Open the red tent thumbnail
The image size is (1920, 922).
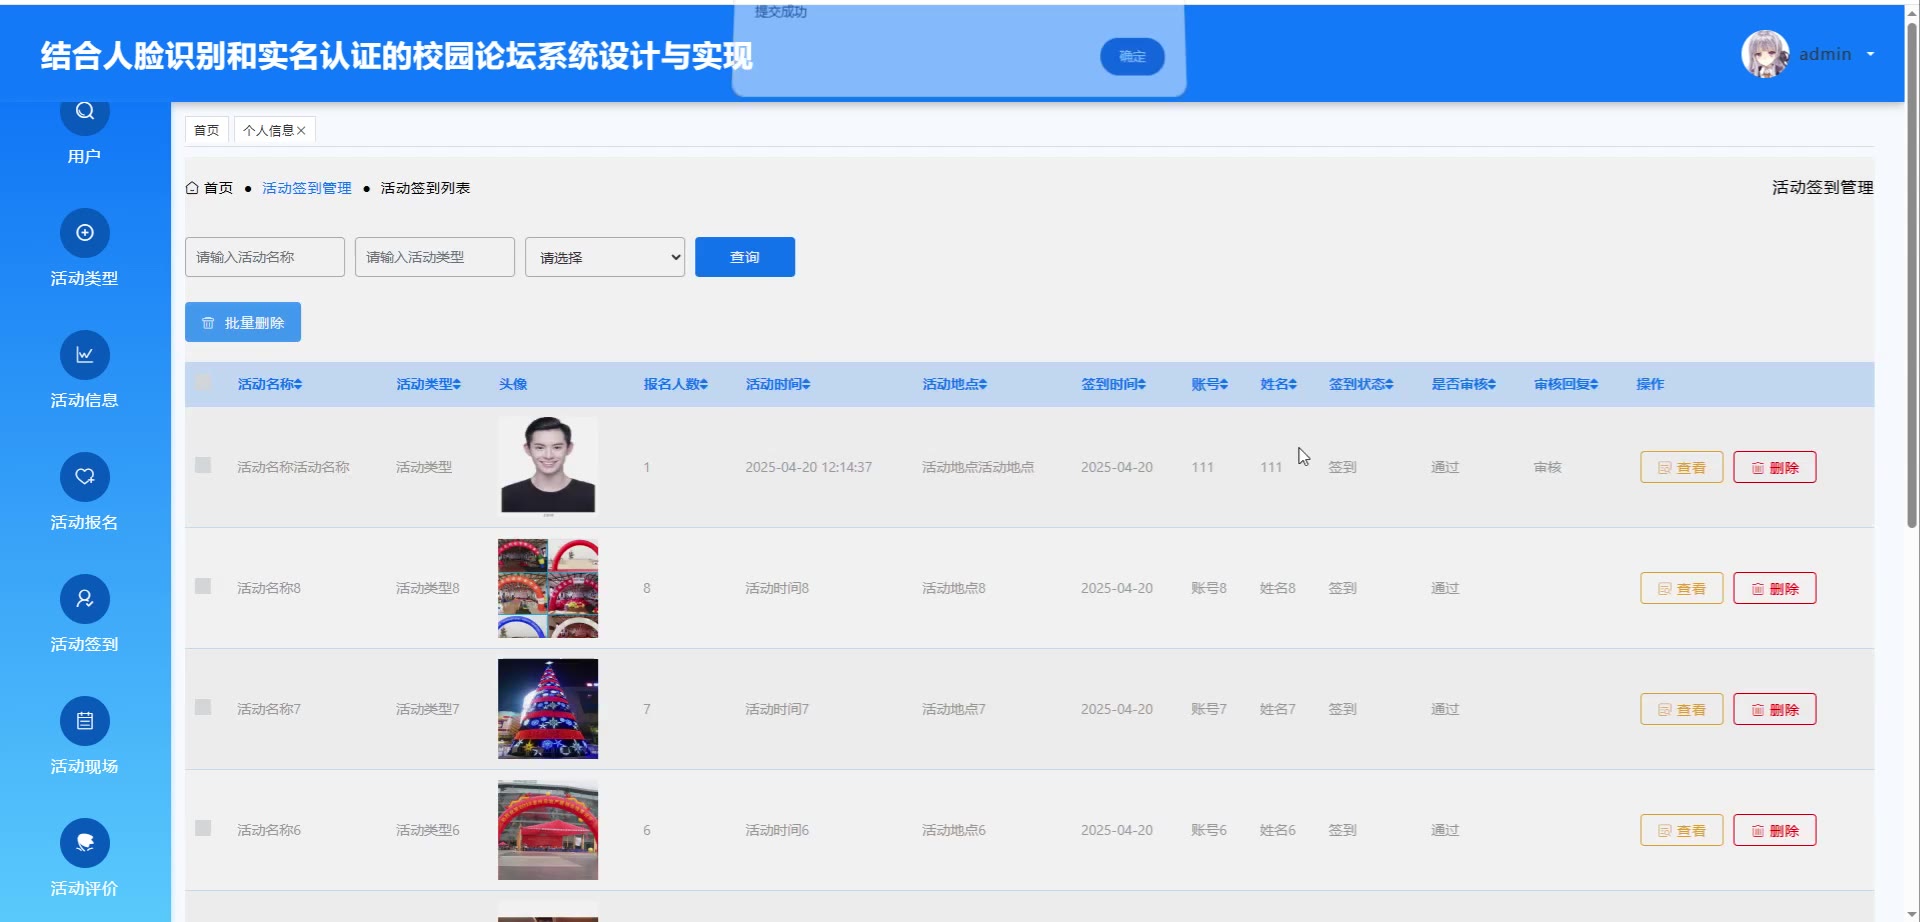click(x=548, y=830)
